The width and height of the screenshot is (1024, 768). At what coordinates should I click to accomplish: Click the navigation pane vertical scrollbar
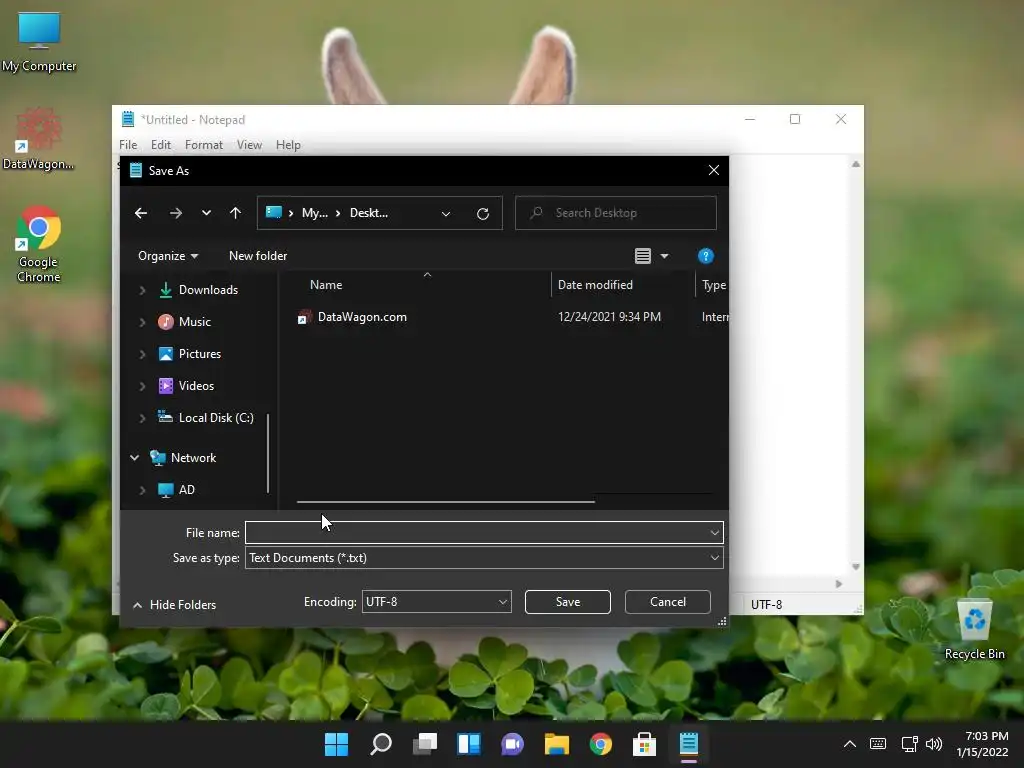[268, 453]
